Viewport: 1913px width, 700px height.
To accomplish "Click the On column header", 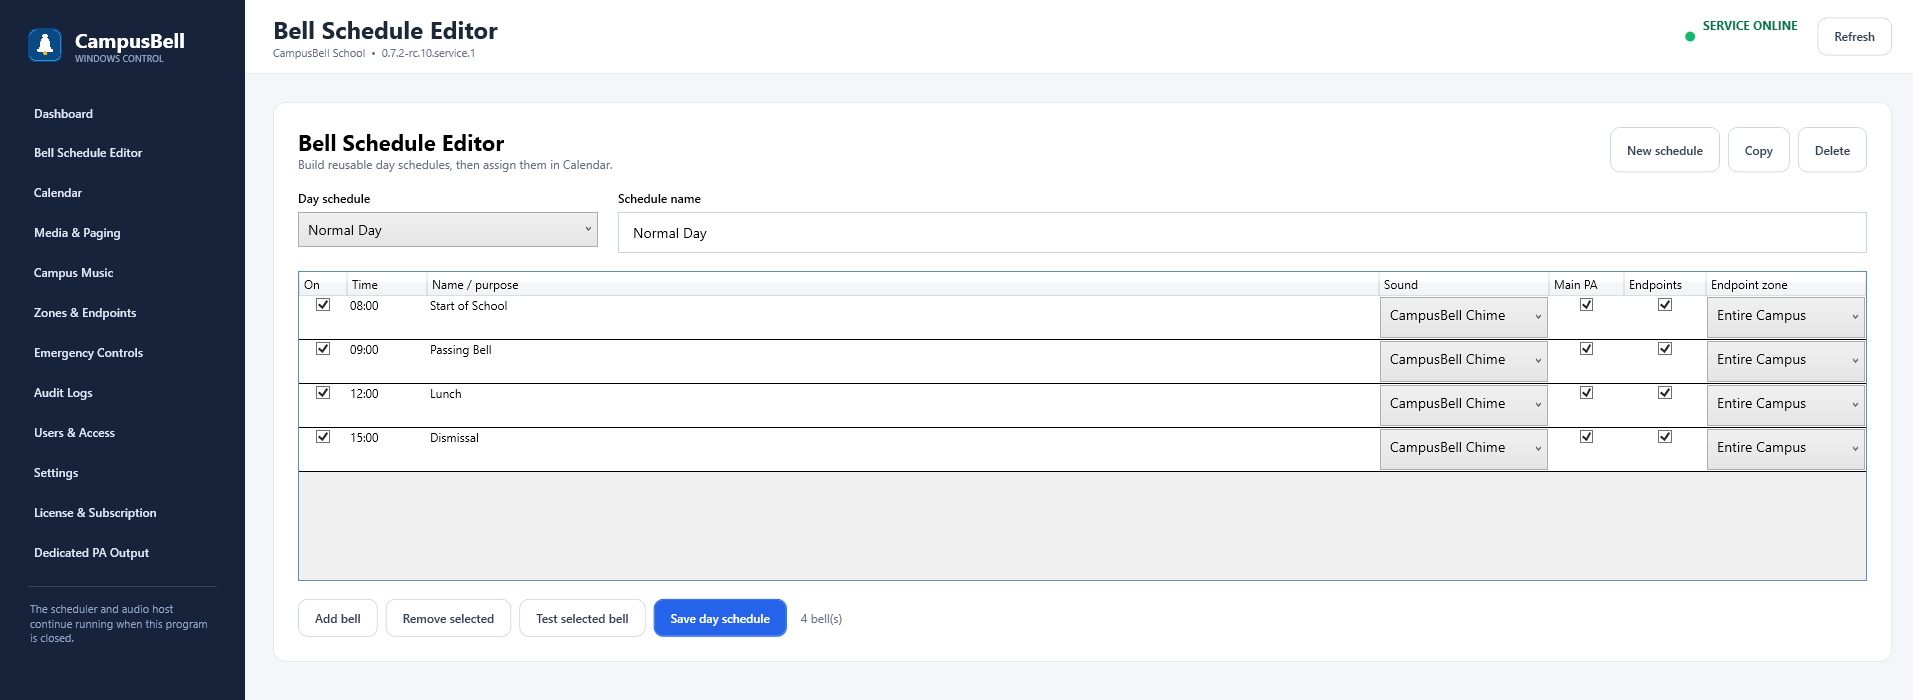I will tap(323, 285).
